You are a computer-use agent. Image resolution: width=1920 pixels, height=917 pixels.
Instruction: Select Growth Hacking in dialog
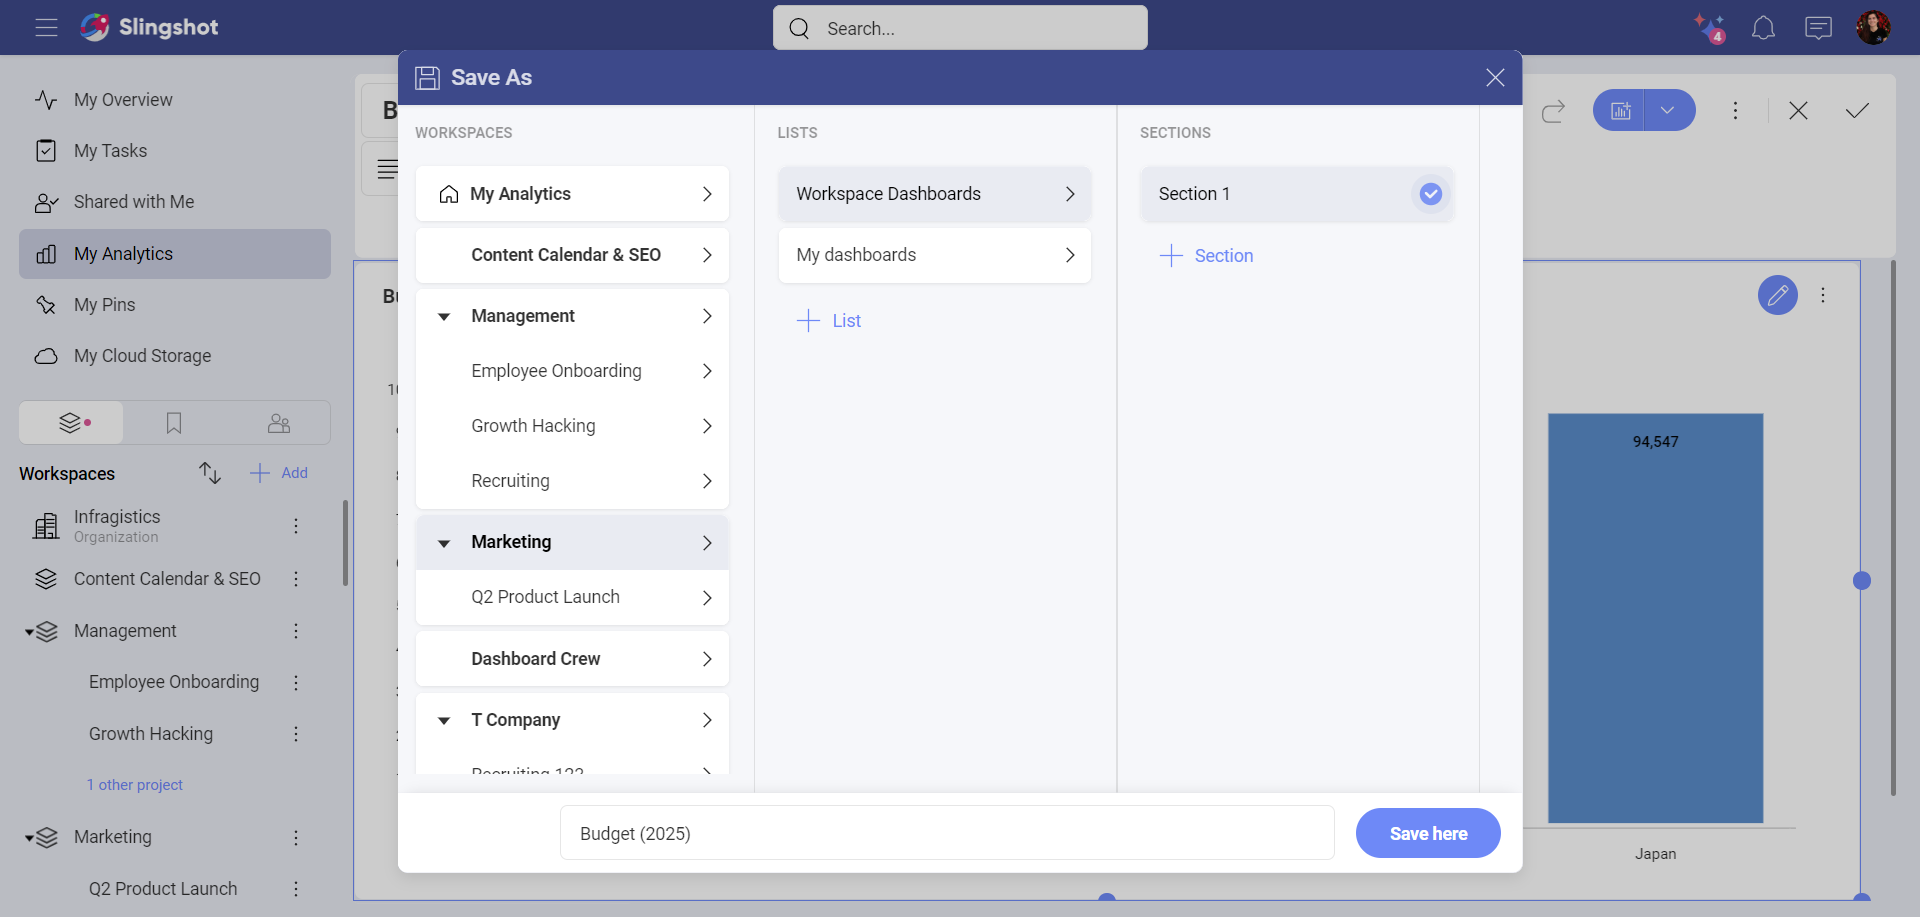(x=572, y=426)
